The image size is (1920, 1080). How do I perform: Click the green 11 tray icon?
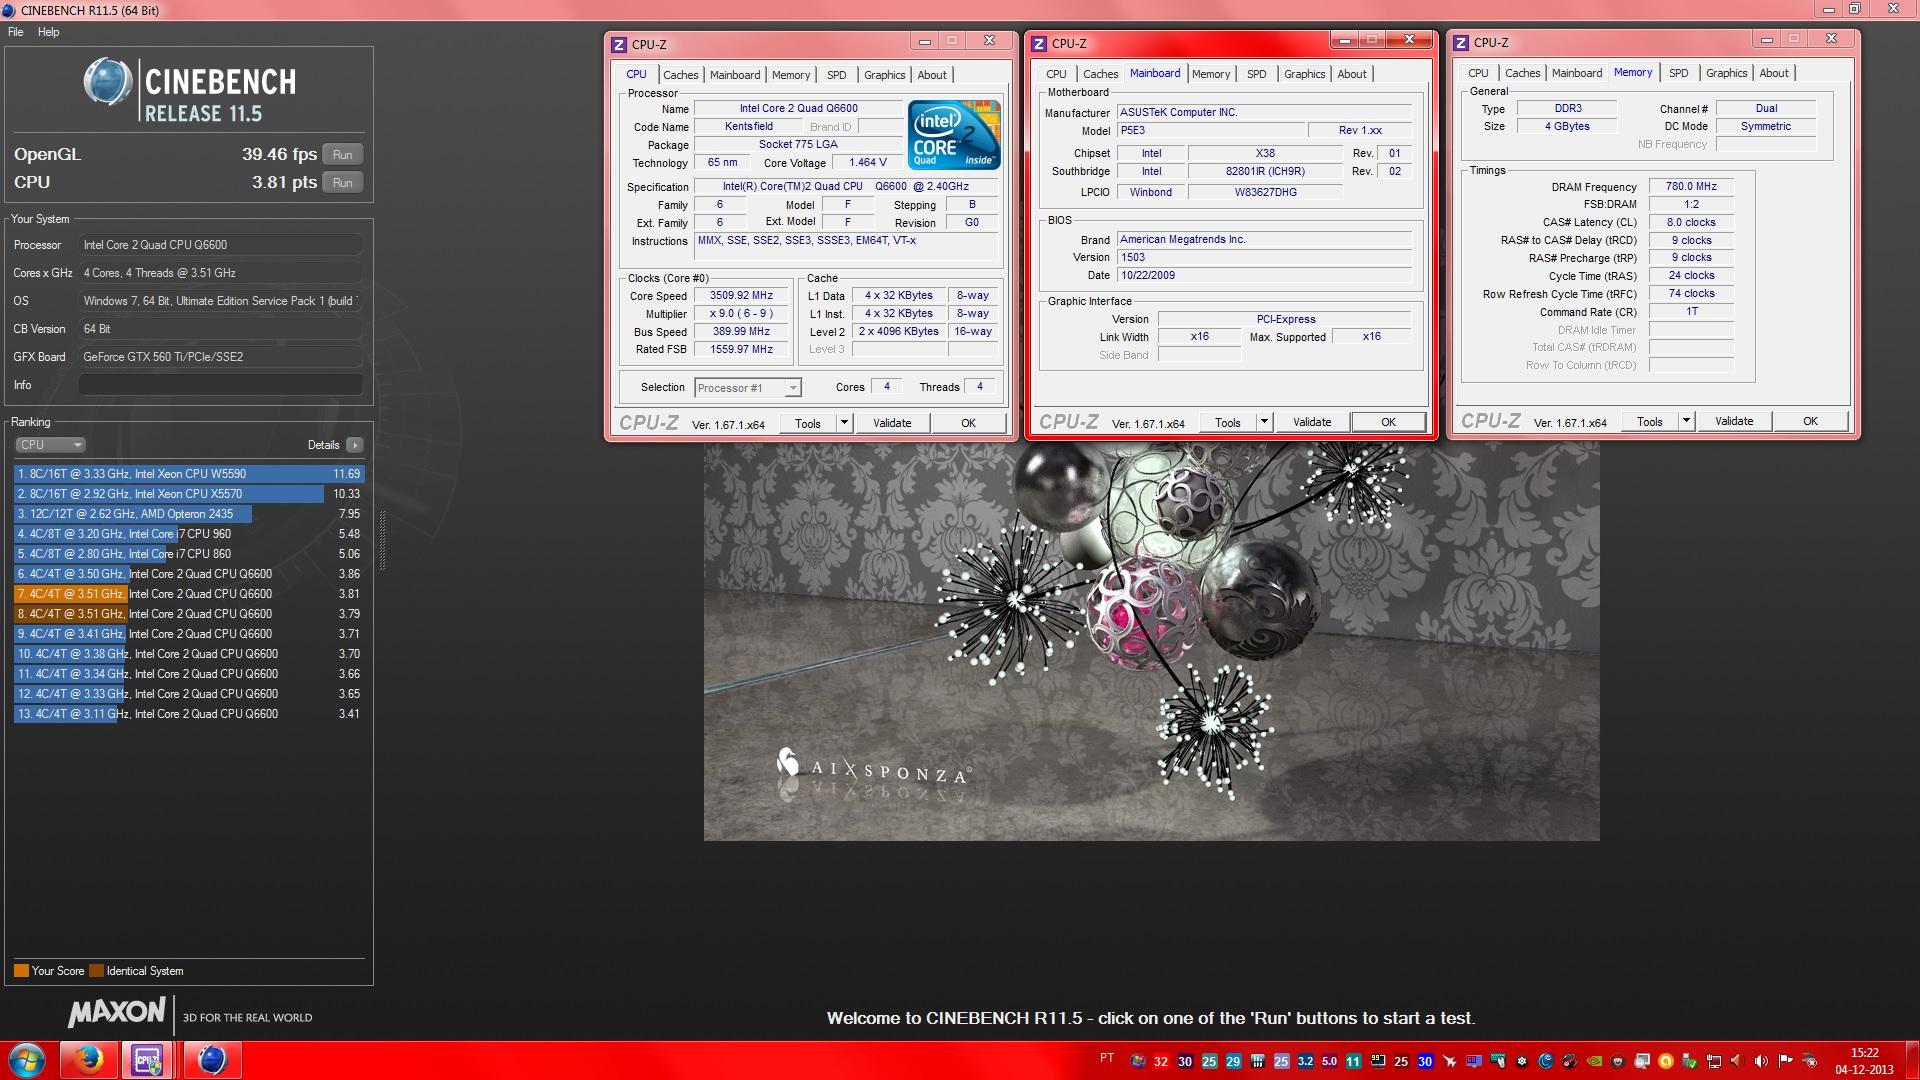(x=1353, y=1061)
